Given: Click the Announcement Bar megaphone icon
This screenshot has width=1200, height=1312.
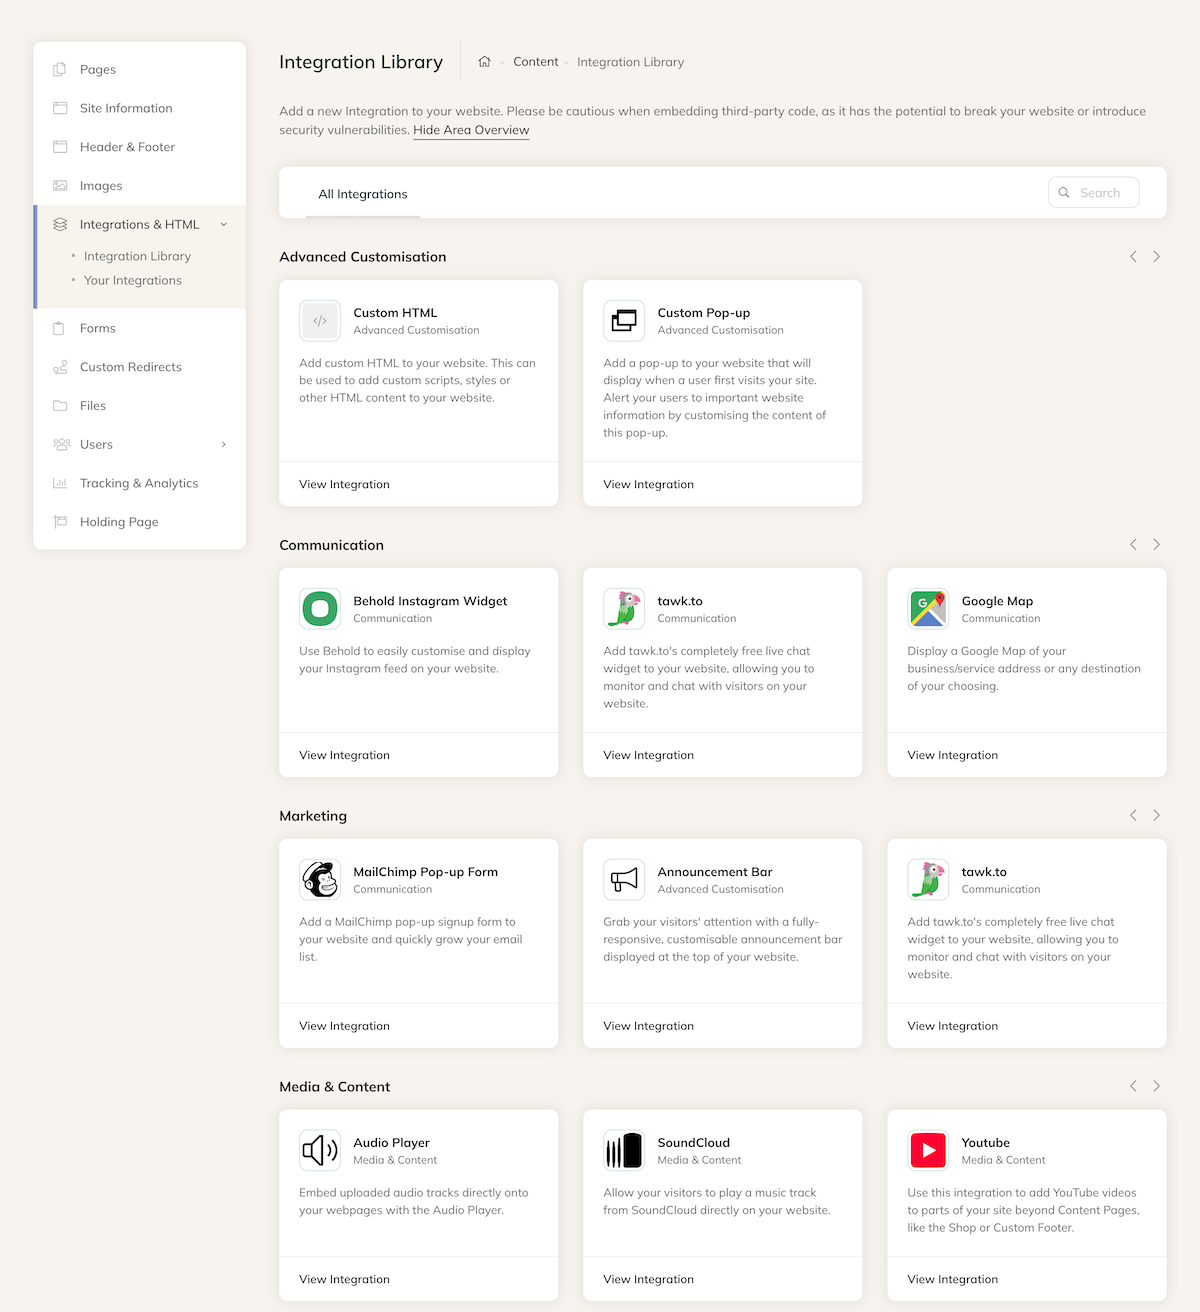Looking at the screenshot, I should 624,880.
